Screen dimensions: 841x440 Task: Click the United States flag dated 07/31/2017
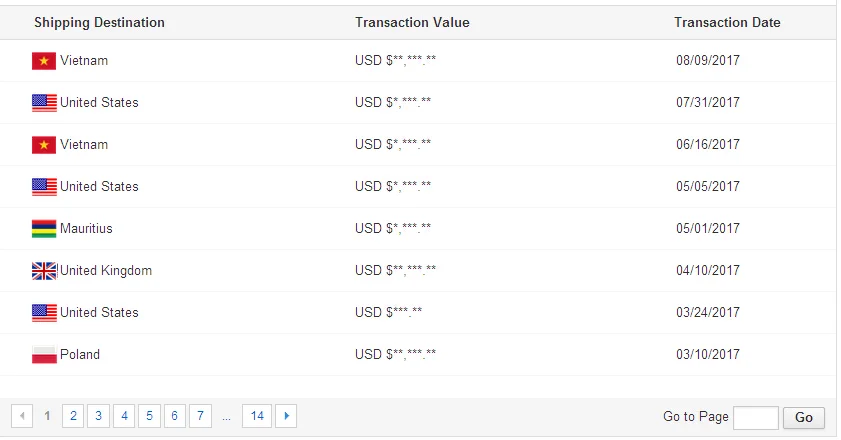pyautogui.click(x=44, y=103)
